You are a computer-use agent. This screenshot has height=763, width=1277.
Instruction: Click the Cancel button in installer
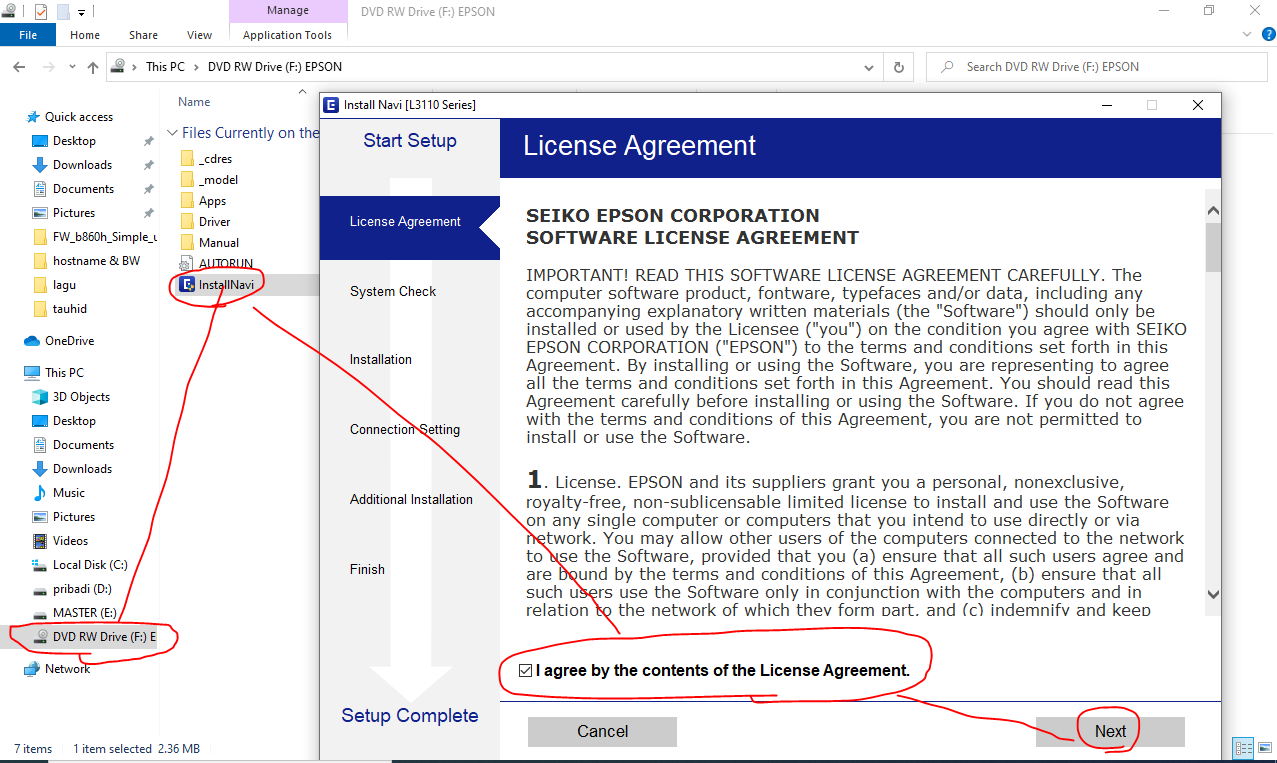[x=602, y=732]
